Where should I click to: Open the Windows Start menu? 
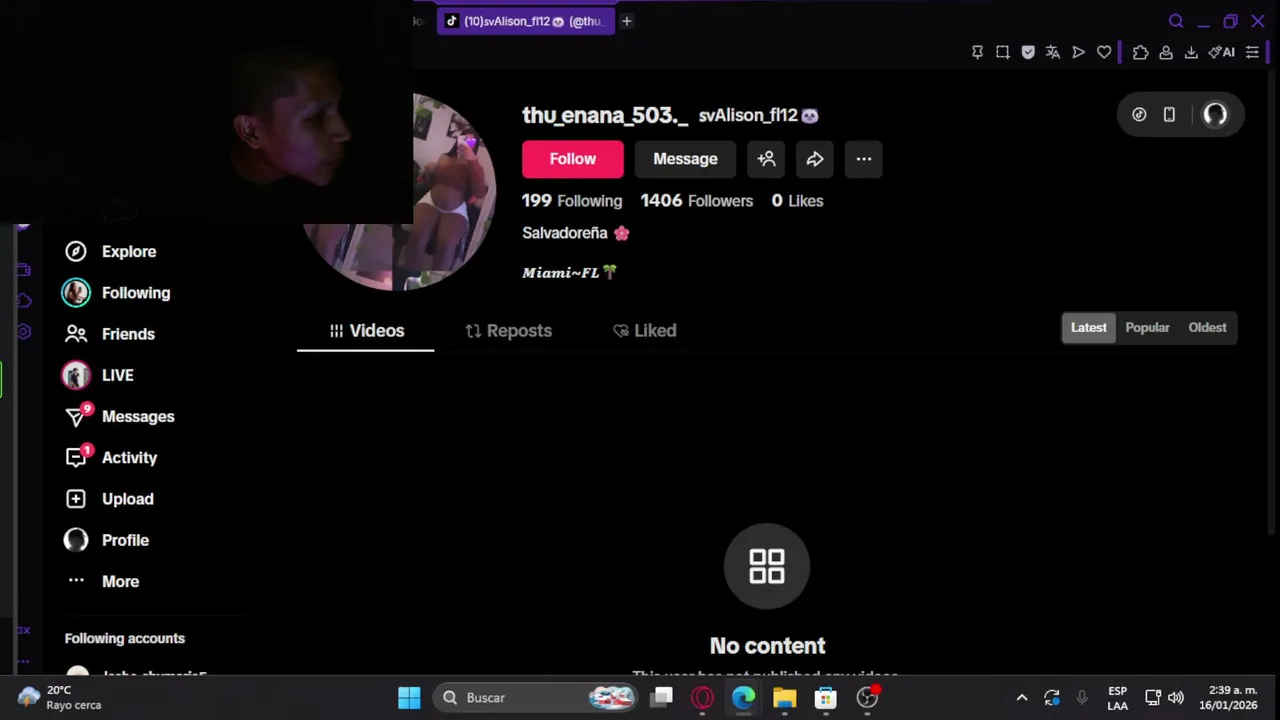409,698
